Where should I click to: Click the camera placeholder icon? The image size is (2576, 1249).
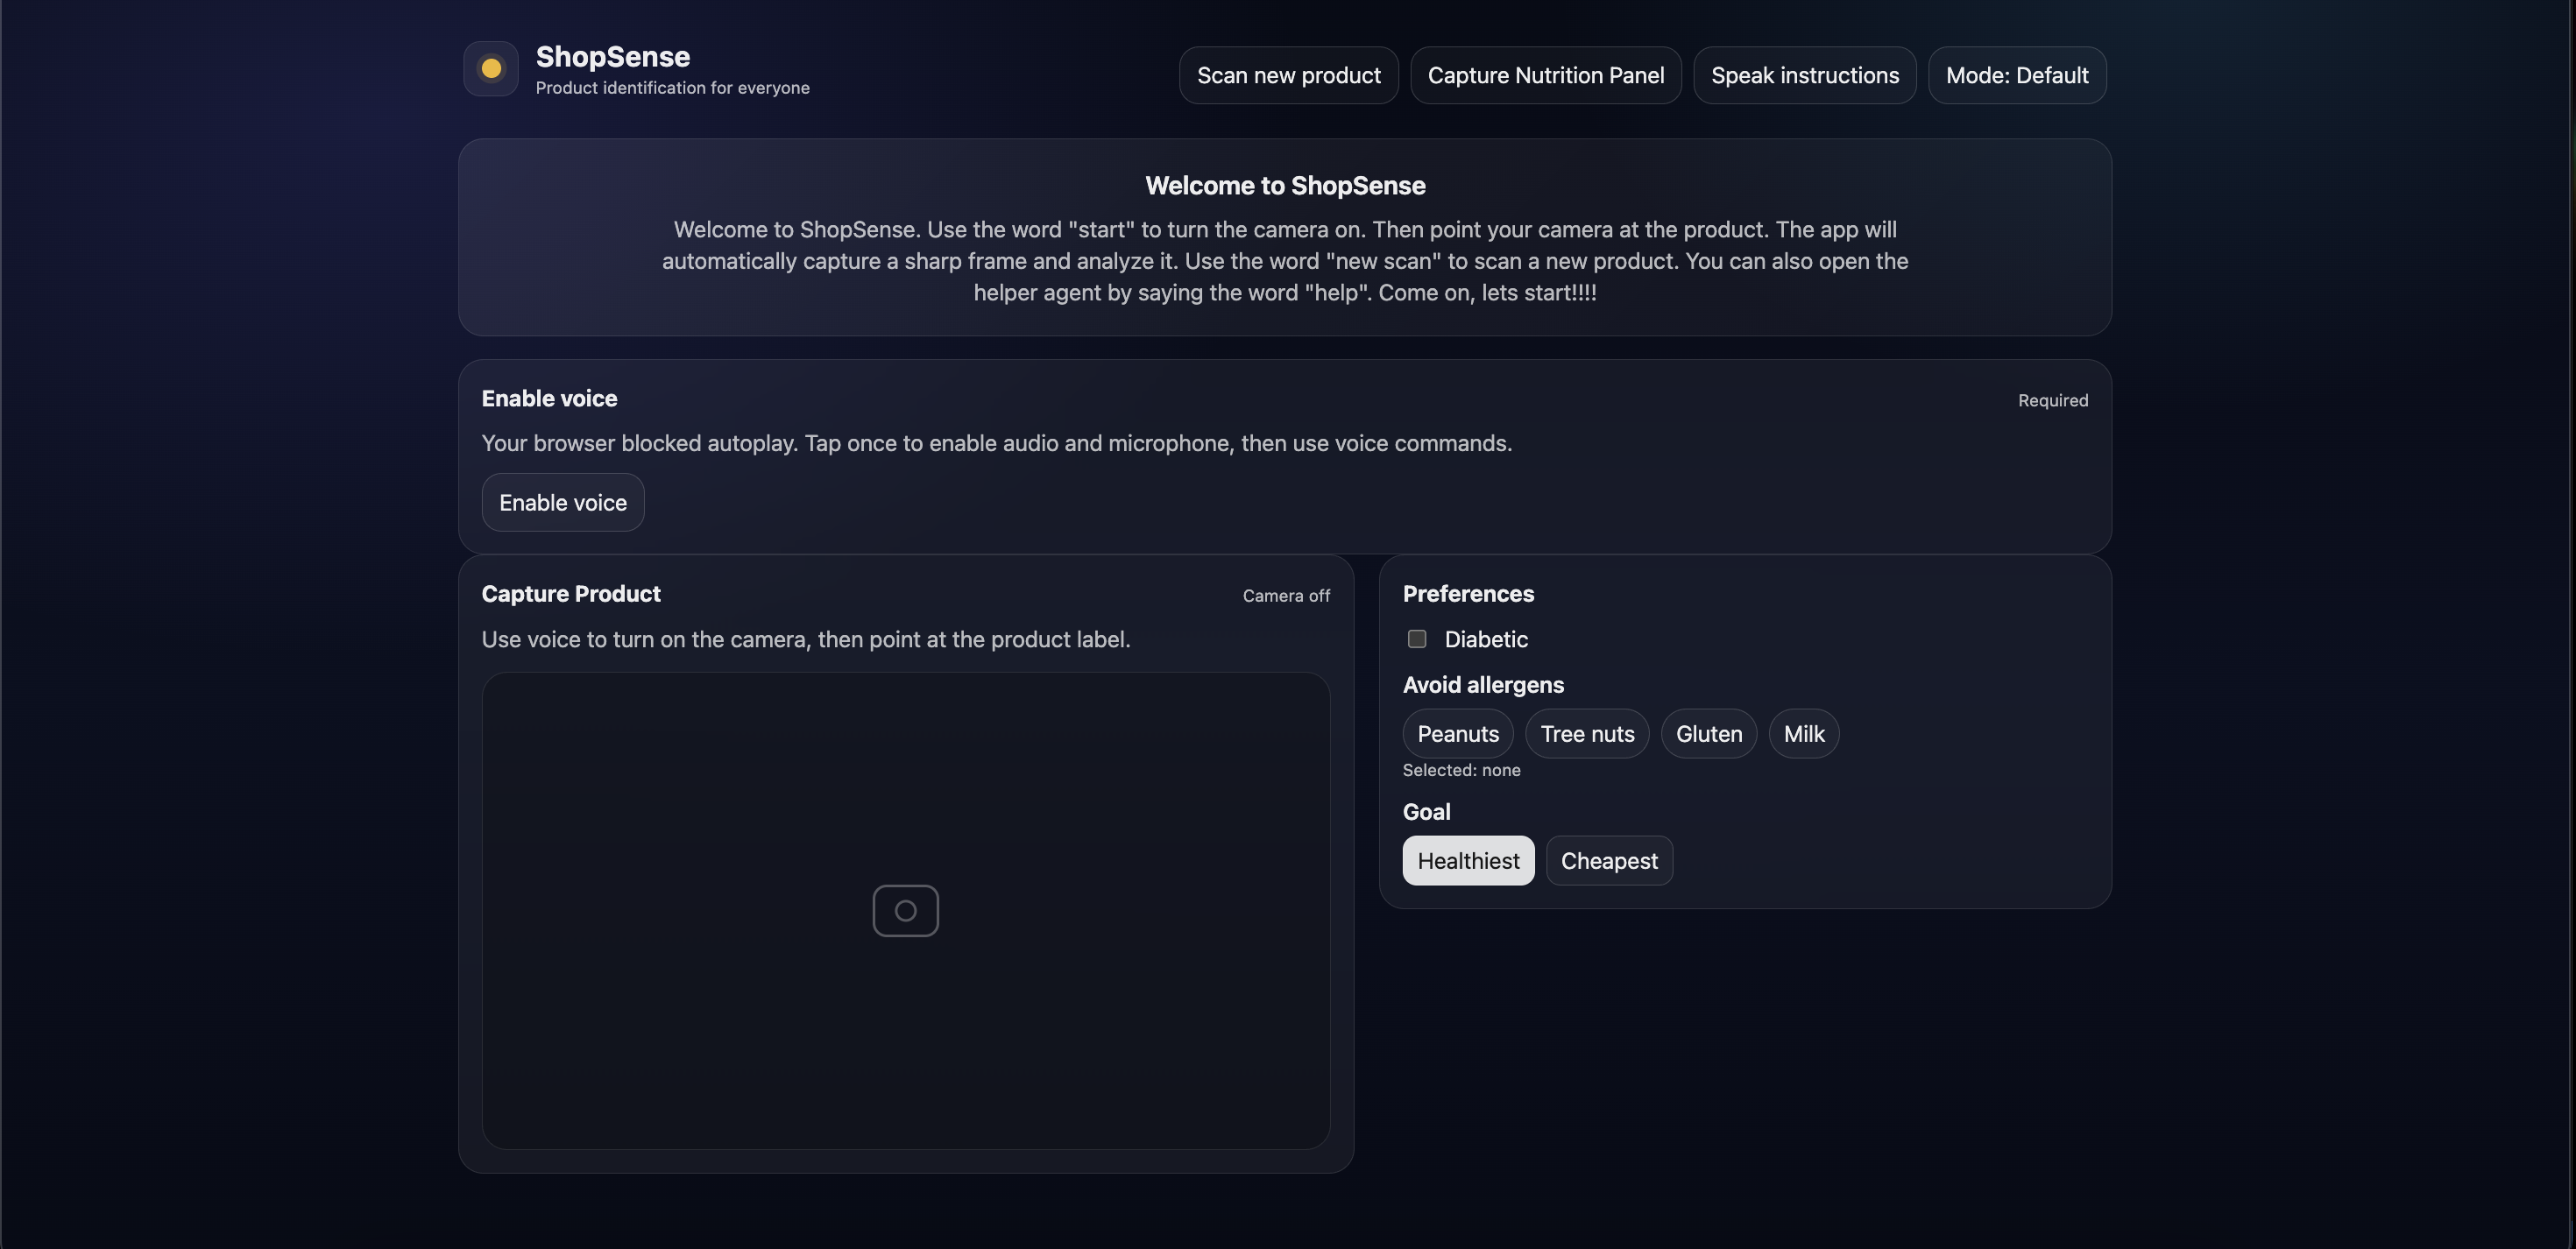(x=905, y=911)
